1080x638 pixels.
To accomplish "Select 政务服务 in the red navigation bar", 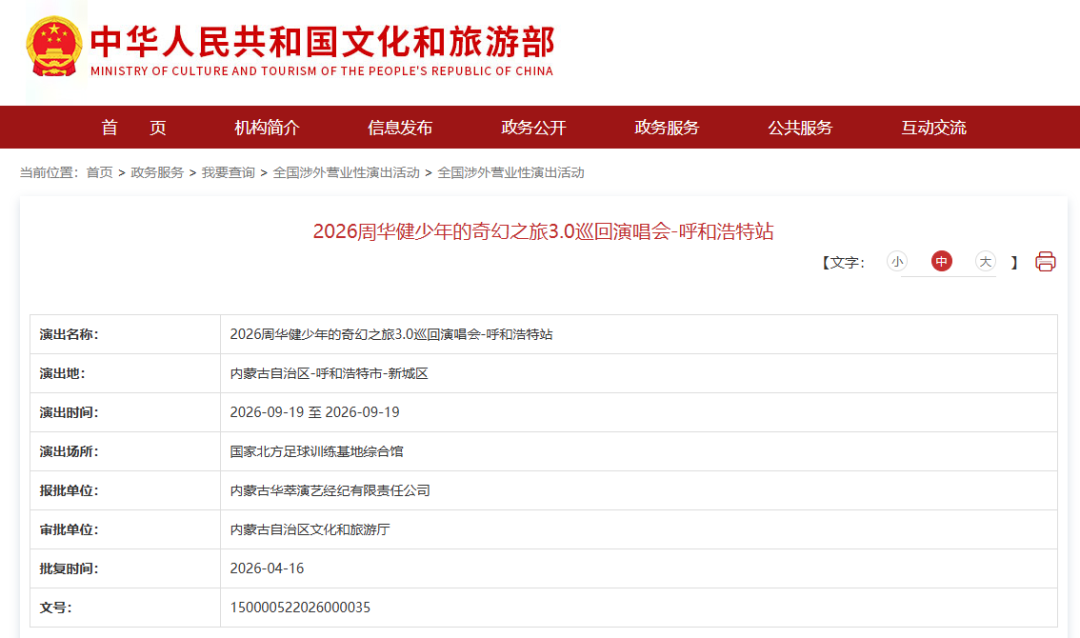I will [667, 127].
